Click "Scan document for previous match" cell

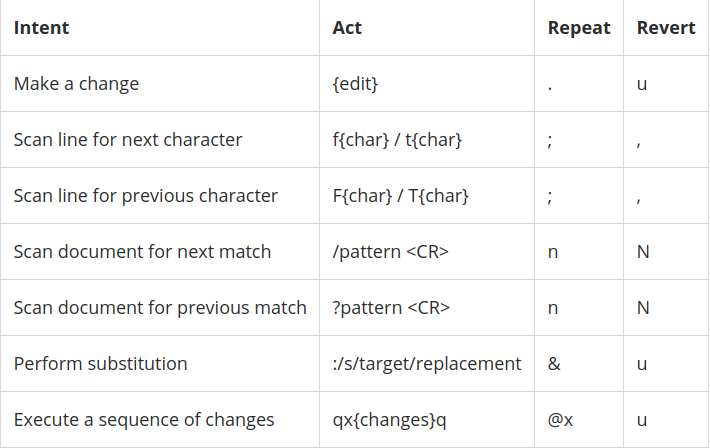[x=160, y=308]
